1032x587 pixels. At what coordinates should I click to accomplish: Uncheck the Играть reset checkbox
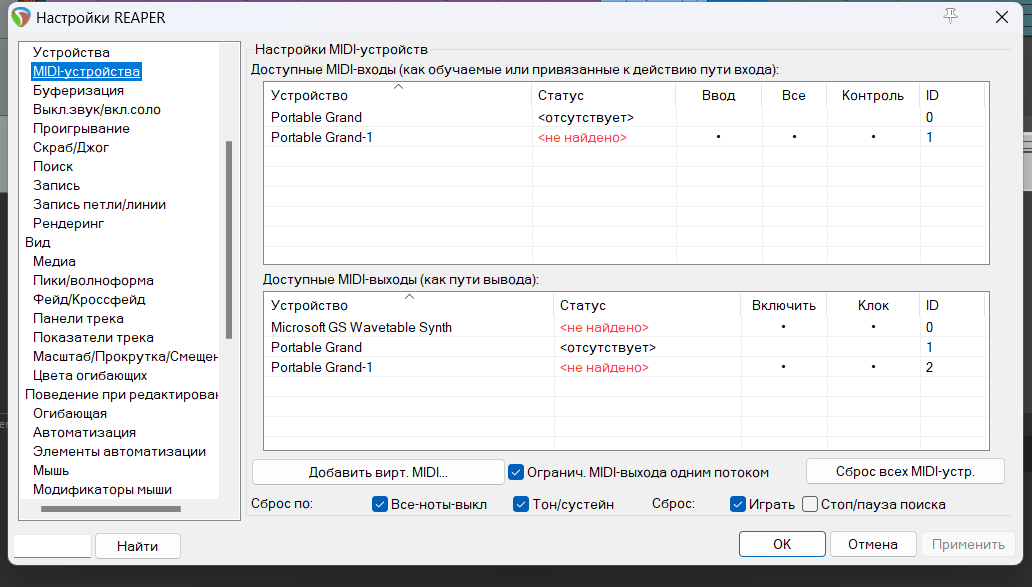[738, 504]
